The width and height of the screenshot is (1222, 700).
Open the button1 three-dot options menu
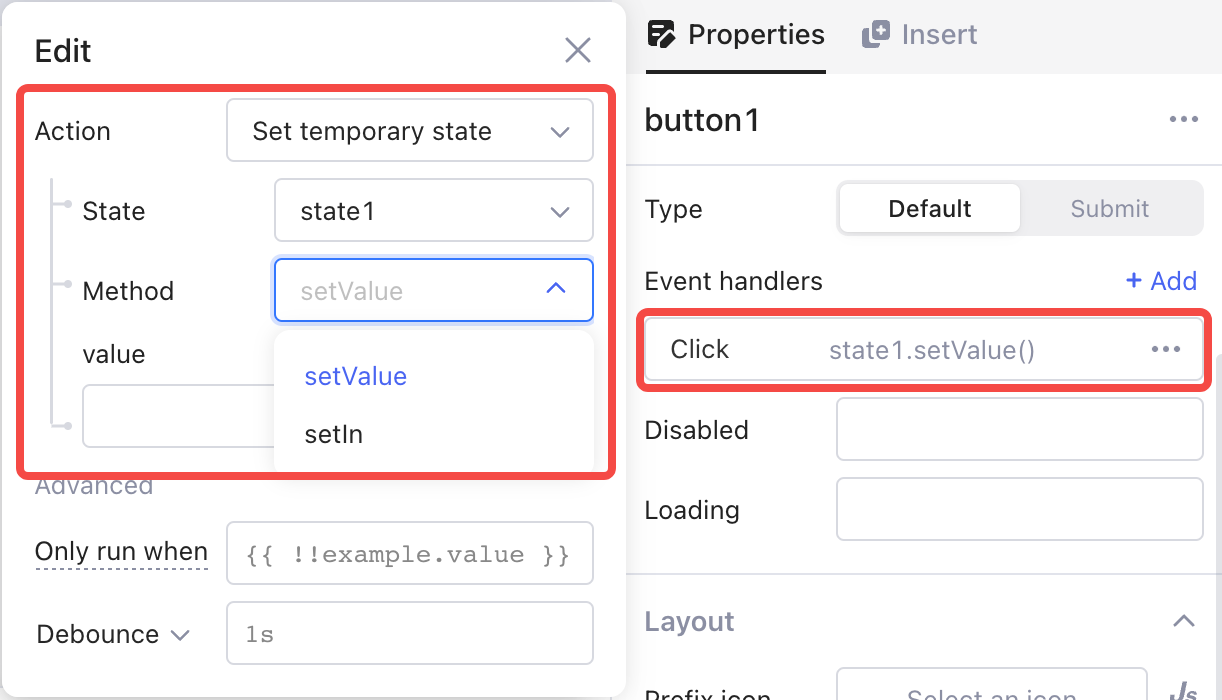coord(1183,120)
